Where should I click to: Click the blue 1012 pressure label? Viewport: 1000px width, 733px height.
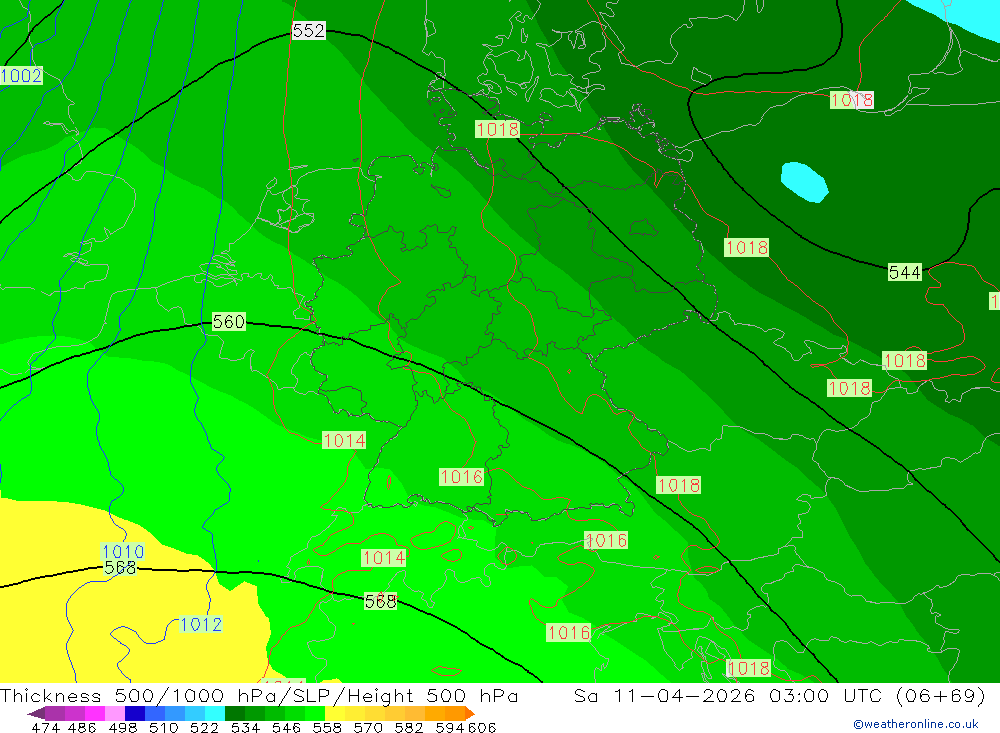[201, 624]
